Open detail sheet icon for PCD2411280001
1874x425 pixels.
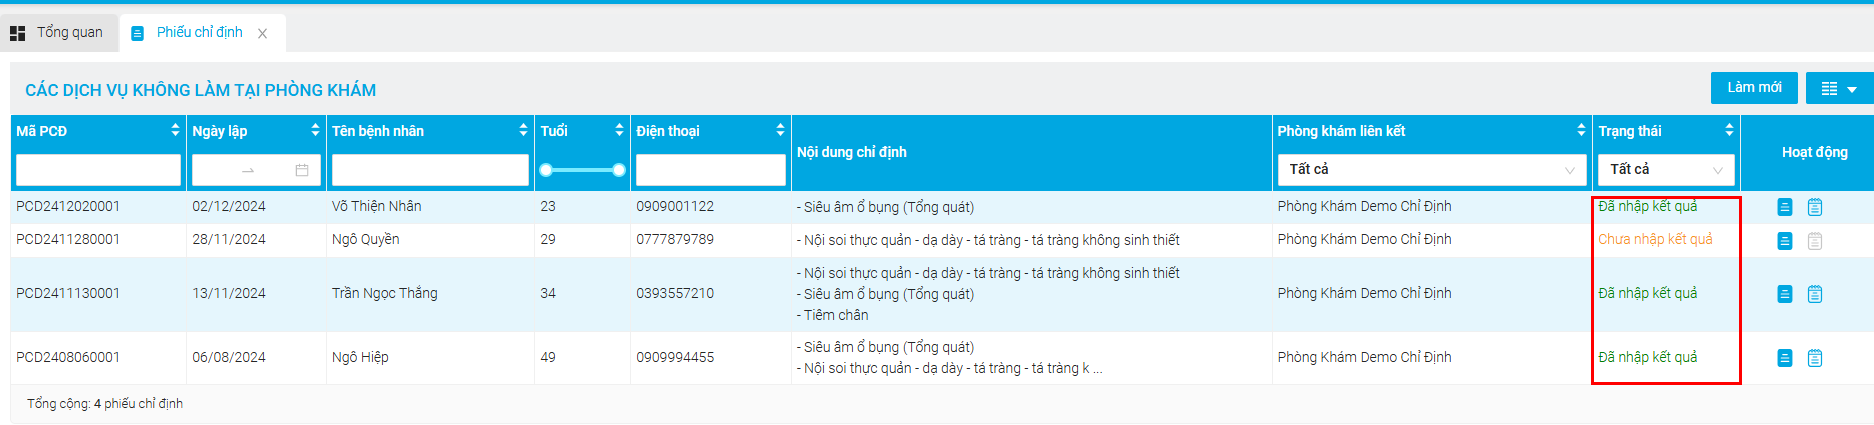coord(1785,241)
